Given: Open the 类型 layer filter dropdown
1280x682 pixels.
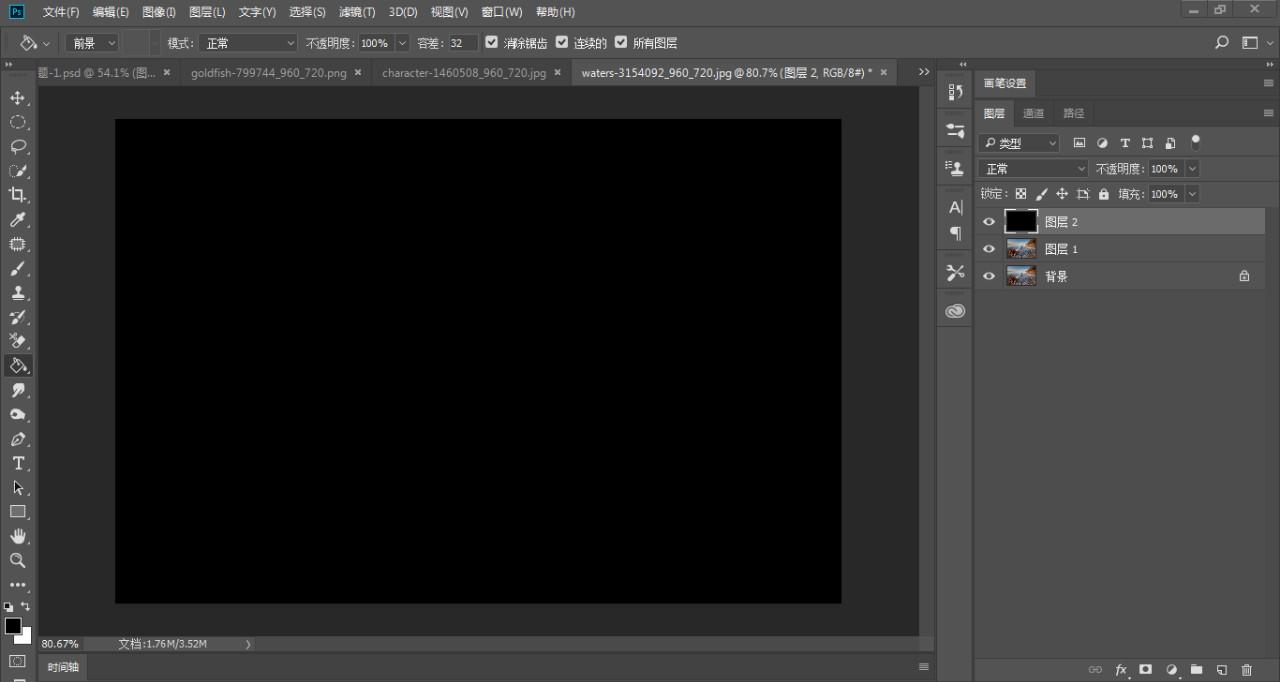Looking at the screenshot, I should point(1018,143).
